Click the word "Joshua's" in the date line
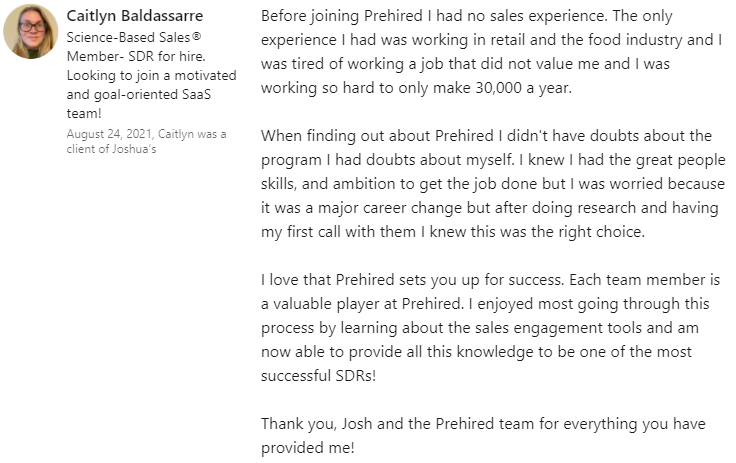The width and height of the screenshot is (736, 463). (137, 148)
